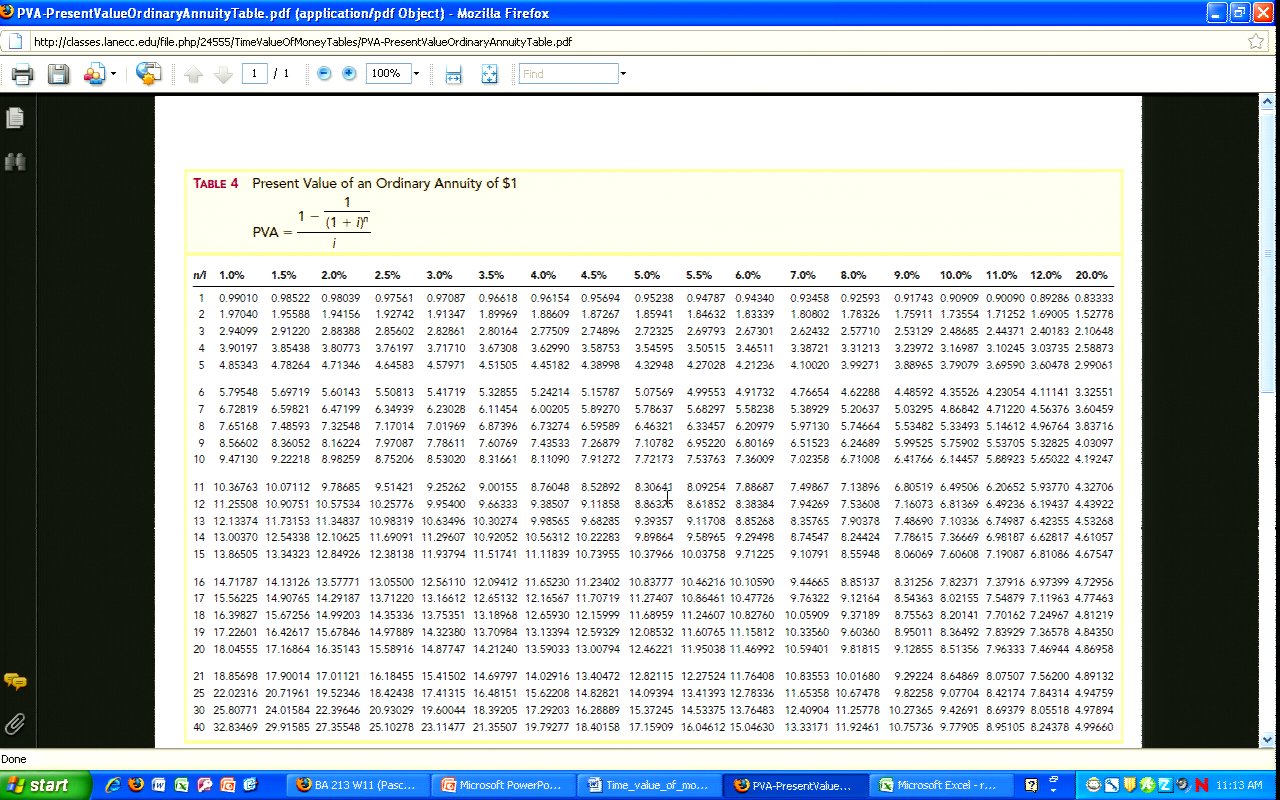The width and height of the screenshot is (1280, 800).
Task: Zoom in with the plus button
Action: pos(349,74)
